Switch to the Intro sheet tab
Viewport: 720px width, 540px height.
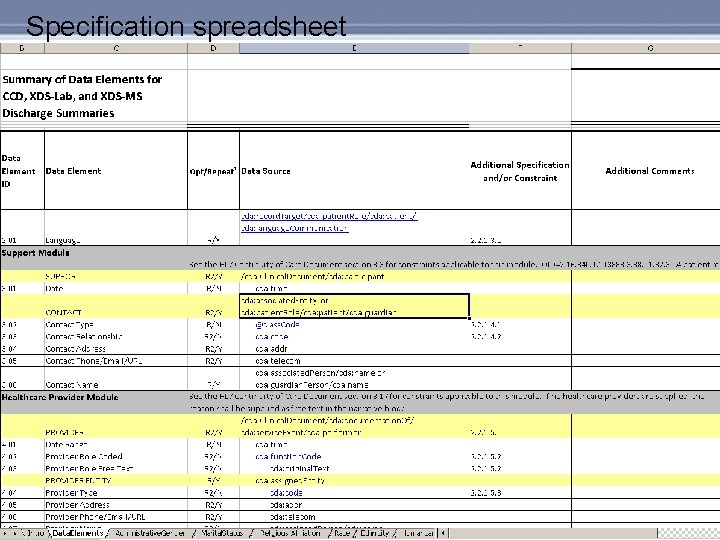pyautogui.click(x=34, y=533)
